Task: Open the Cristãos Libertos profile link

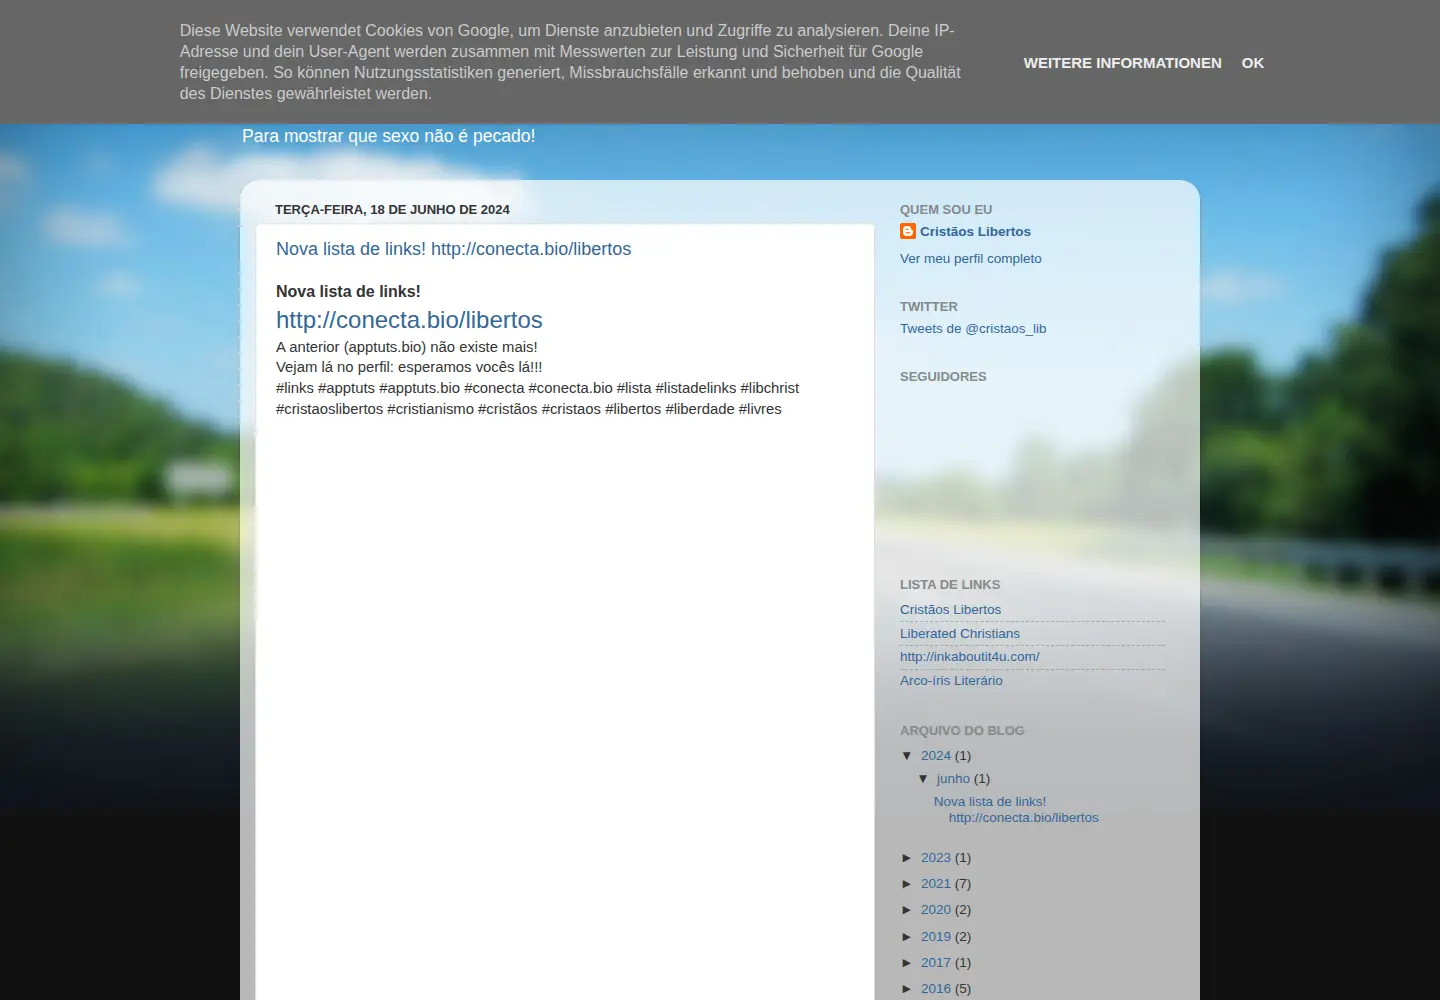Action: [975, 231]
